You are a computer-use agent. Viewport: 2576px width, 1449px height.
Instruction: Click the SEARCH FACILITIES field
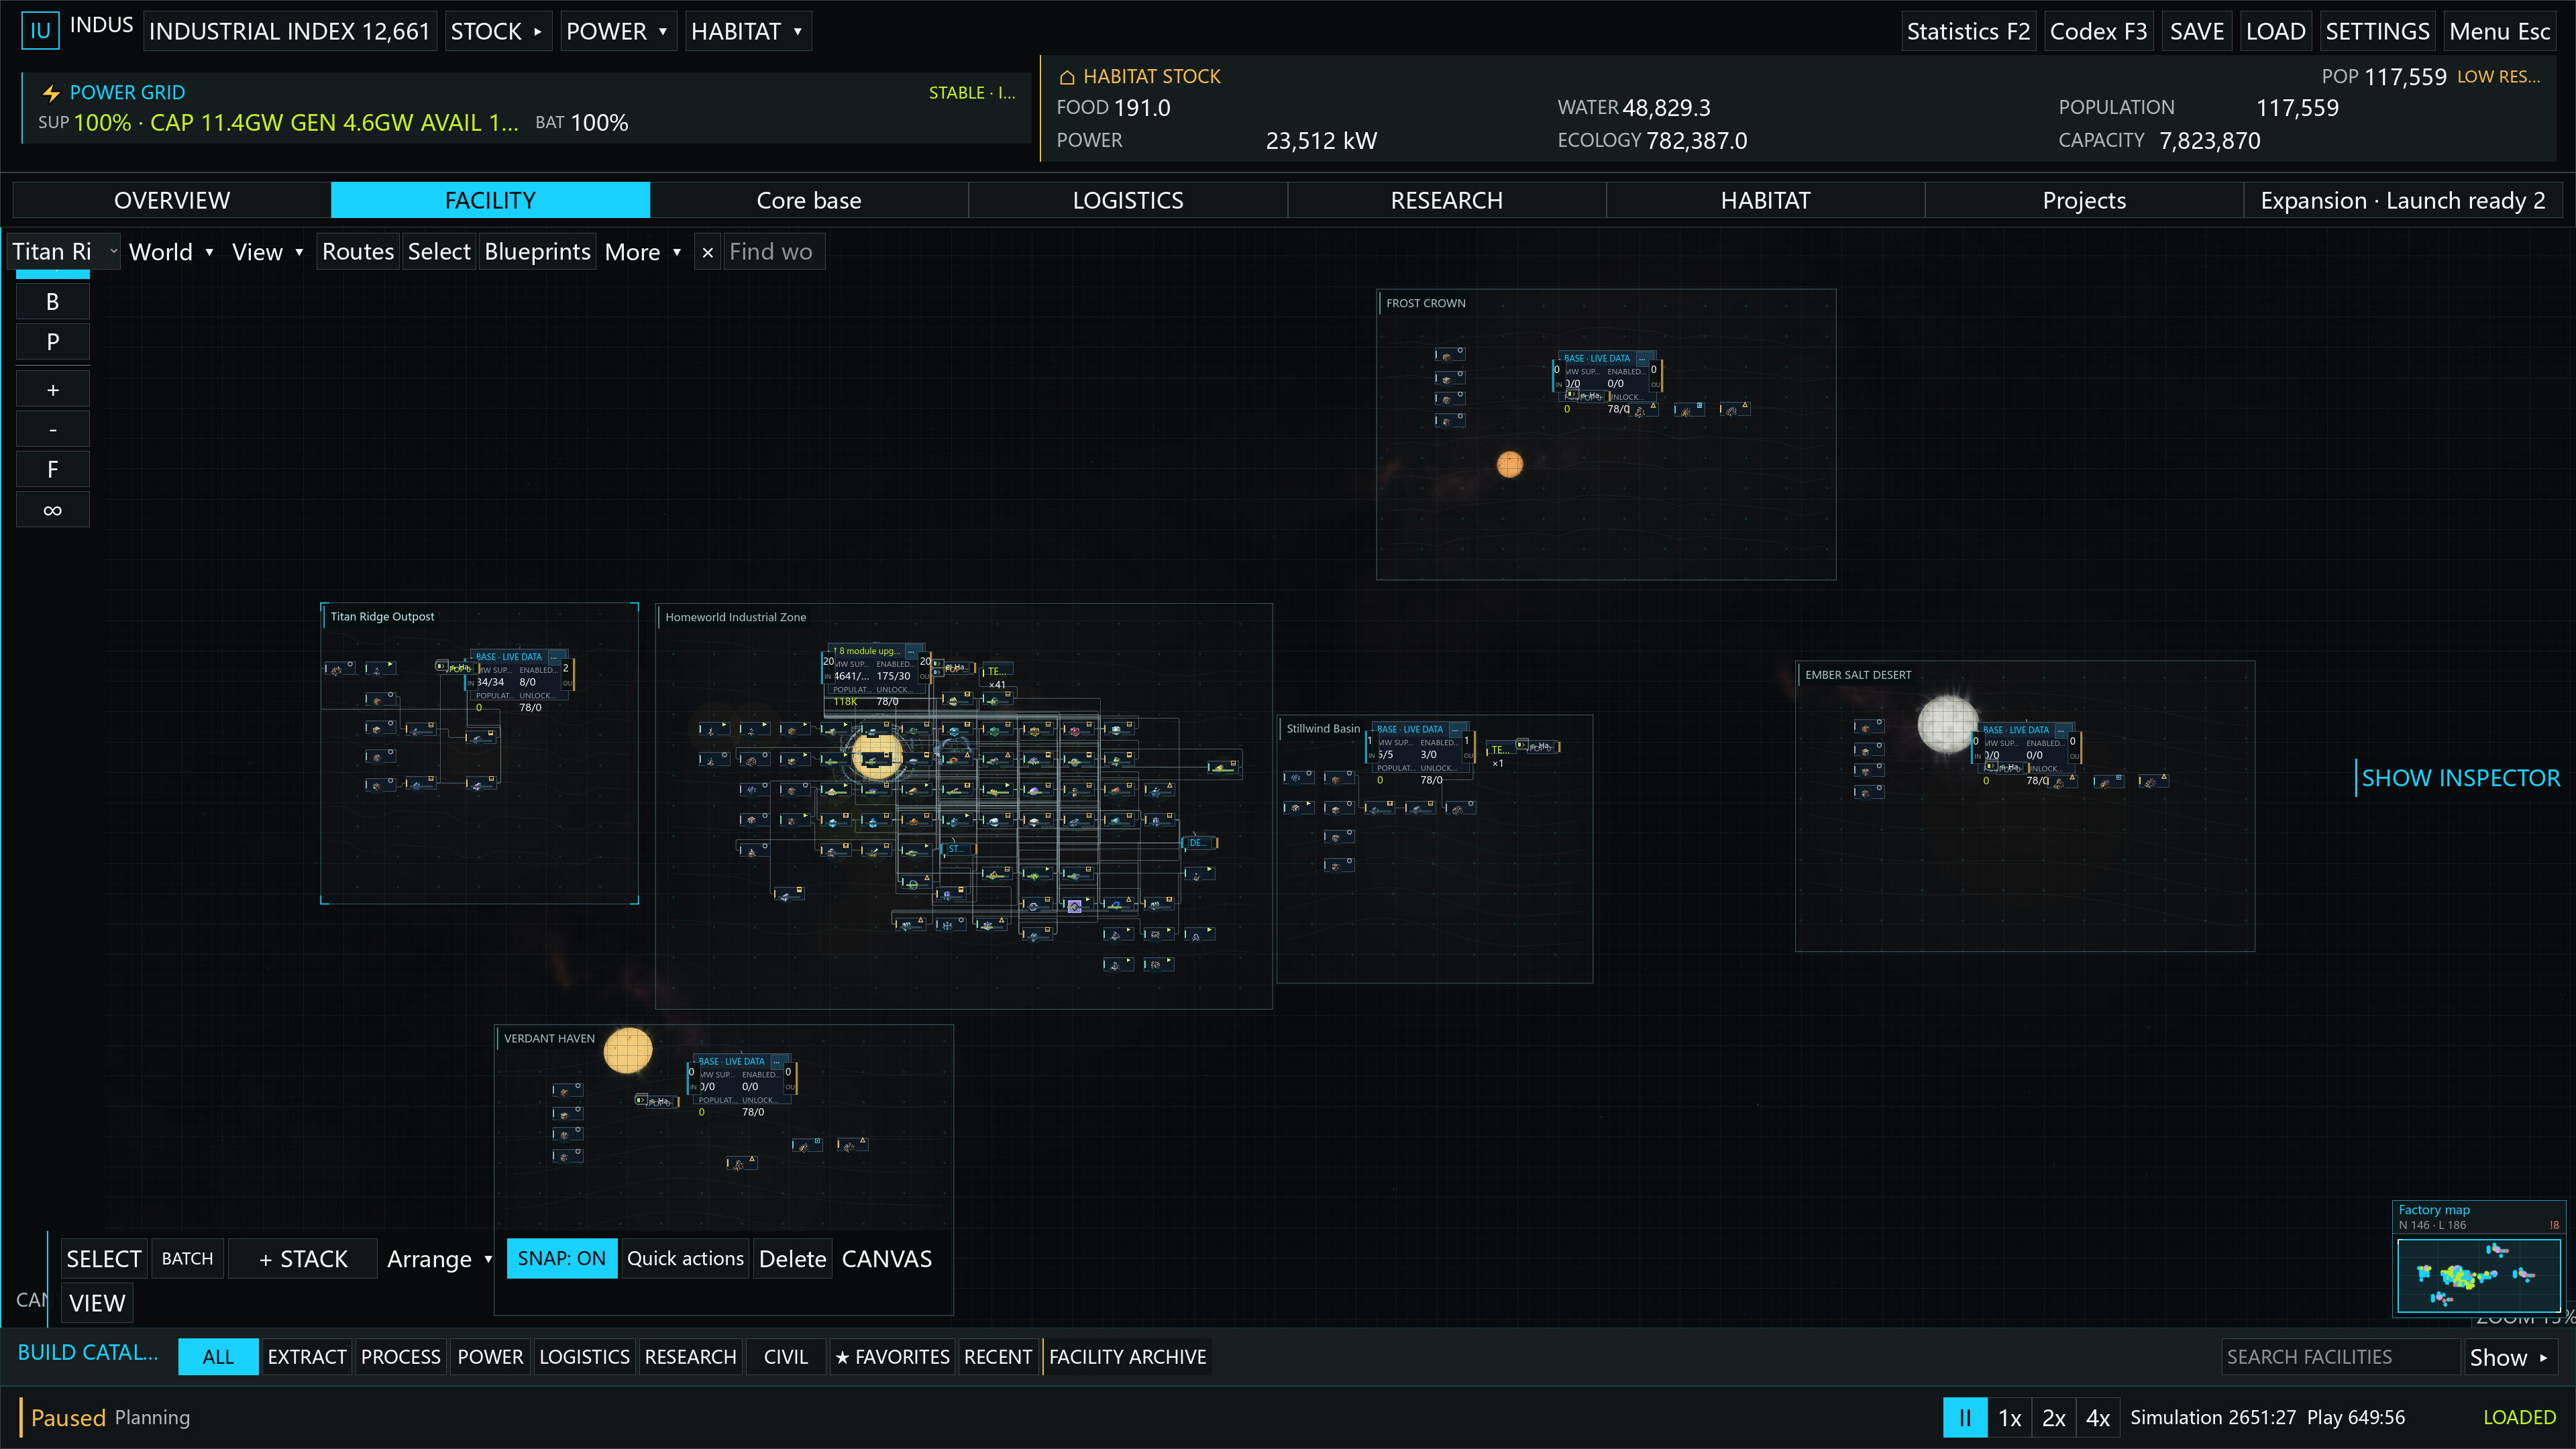(x=2340, y=1357)
